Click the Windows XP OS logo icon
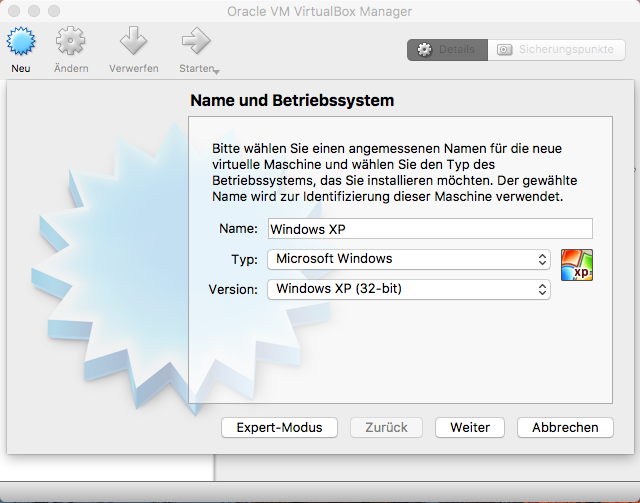The height and width of the screenshot is (503, 640). tap(577, 265)
